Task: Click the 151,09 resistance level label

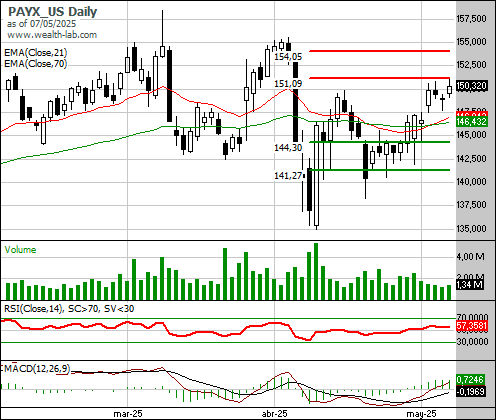Action: tap(288, 84)
